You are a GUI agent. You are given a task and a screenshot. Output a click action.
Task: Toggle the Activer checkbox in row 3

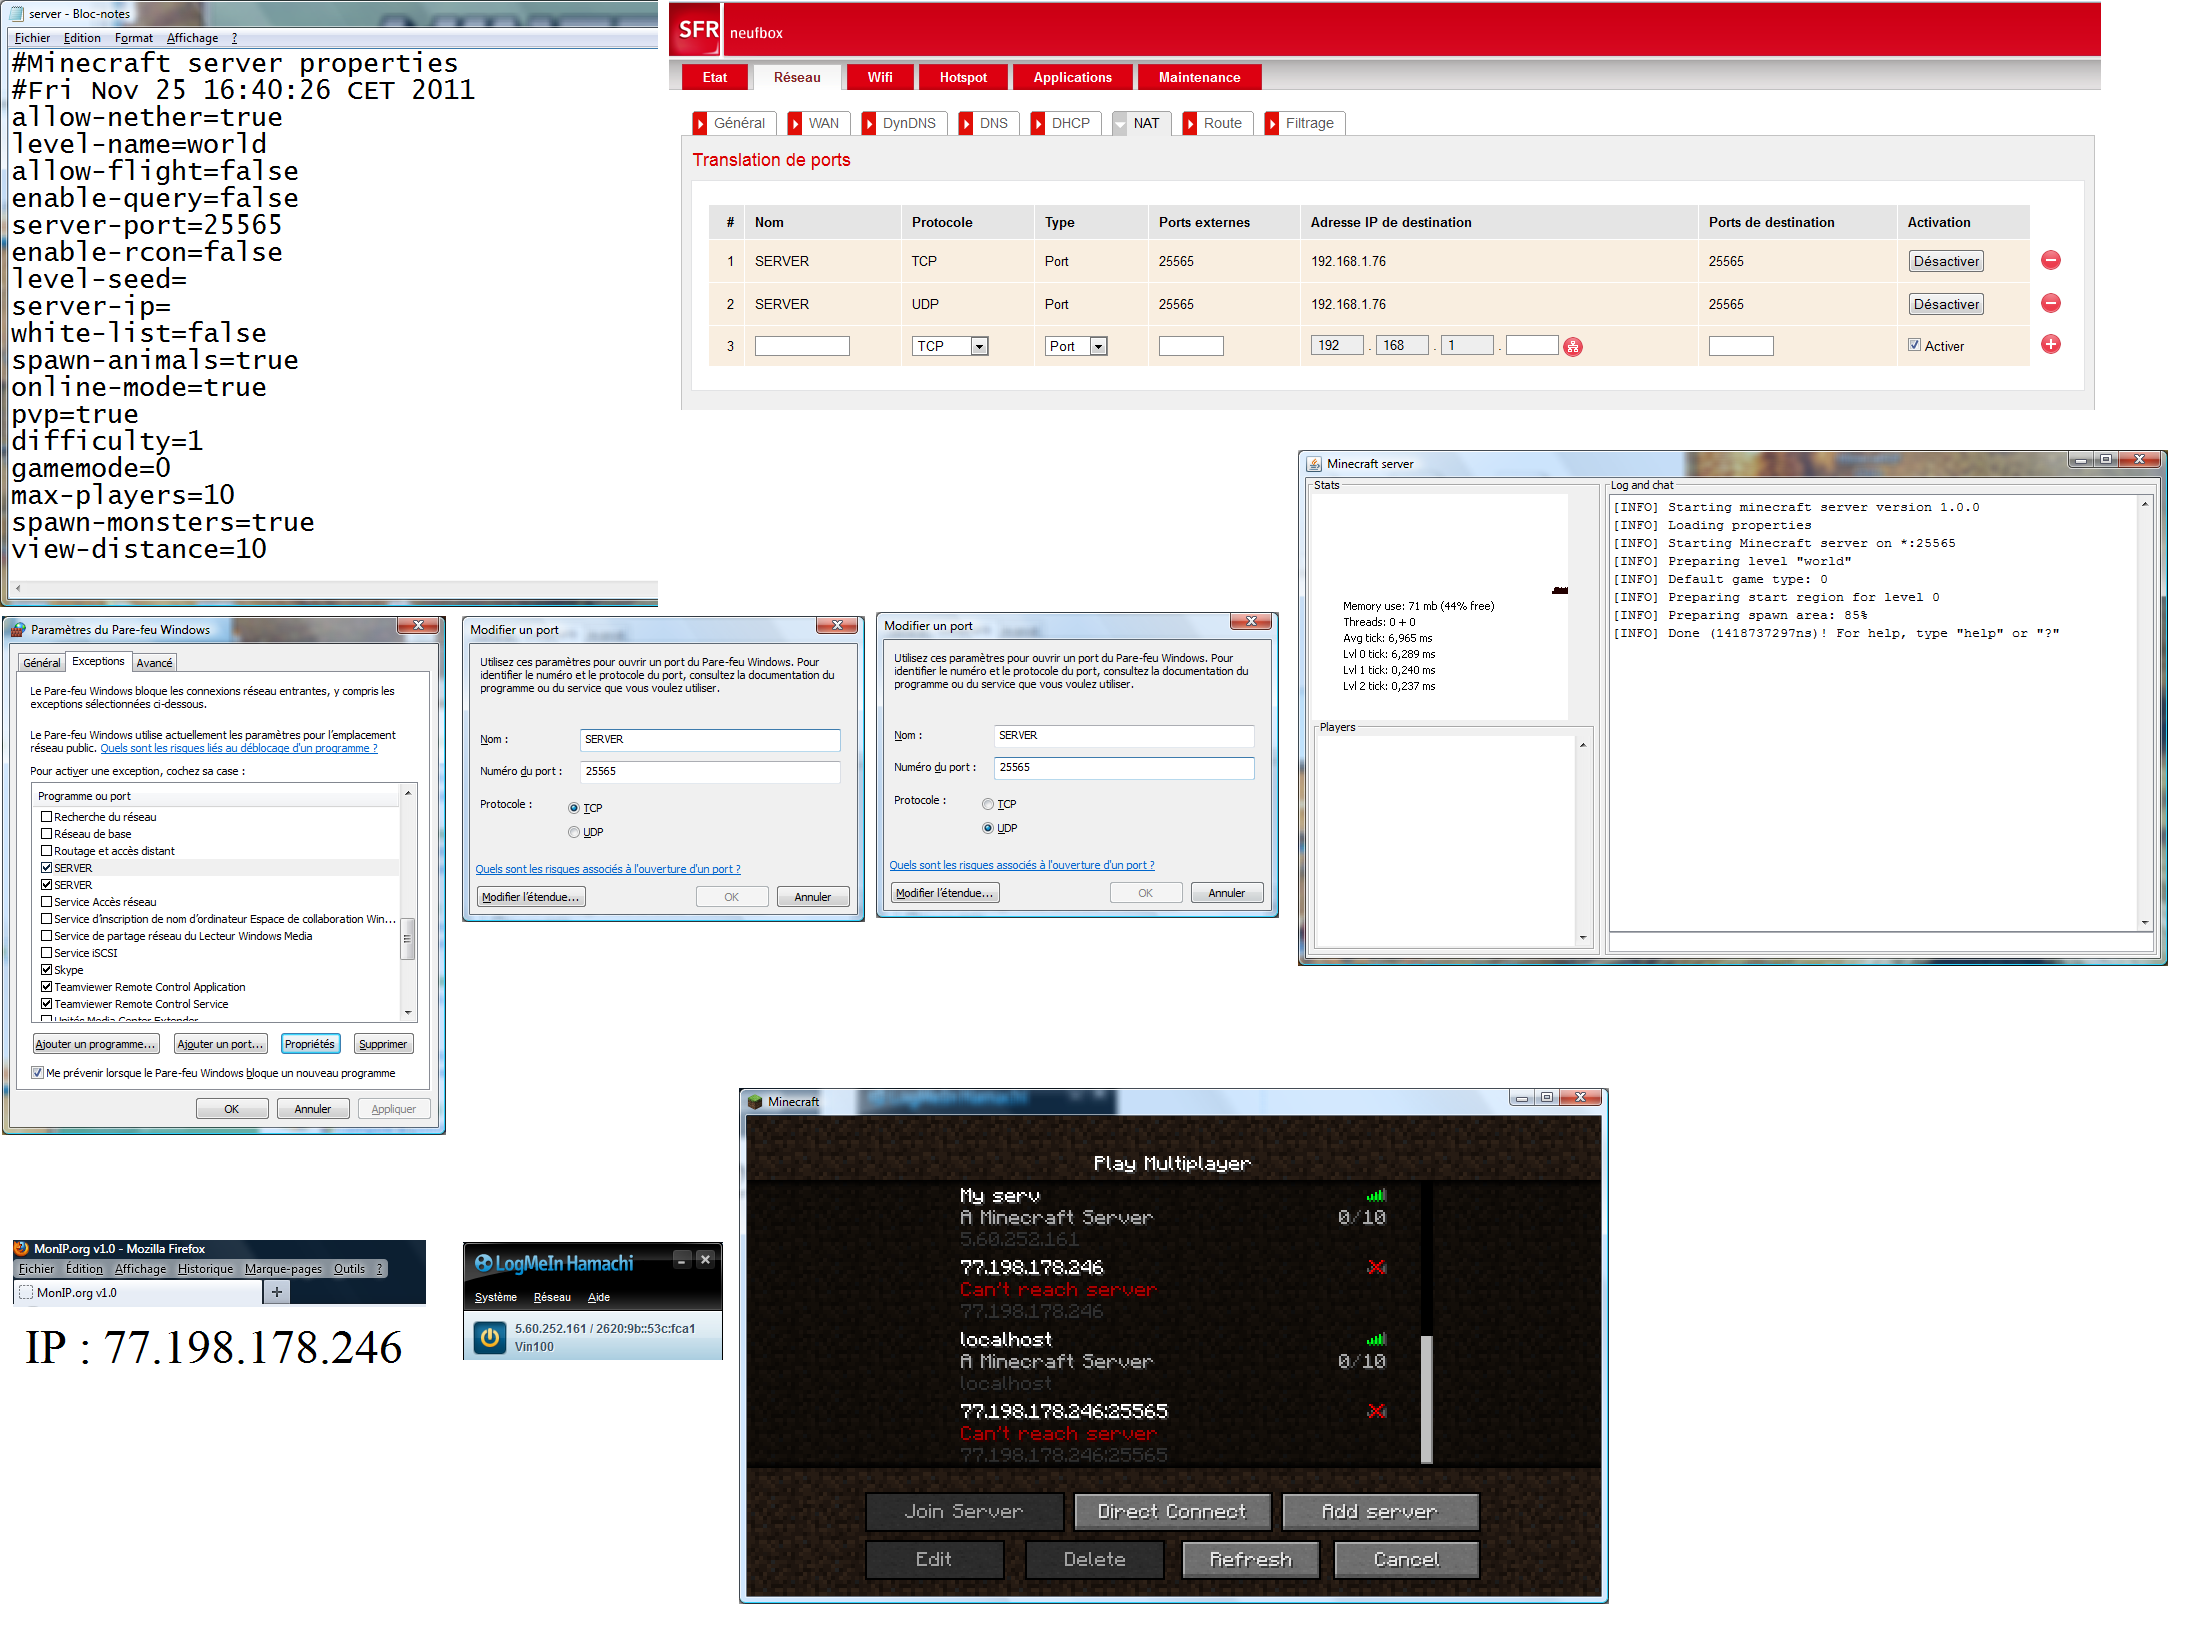(1914, 345)
